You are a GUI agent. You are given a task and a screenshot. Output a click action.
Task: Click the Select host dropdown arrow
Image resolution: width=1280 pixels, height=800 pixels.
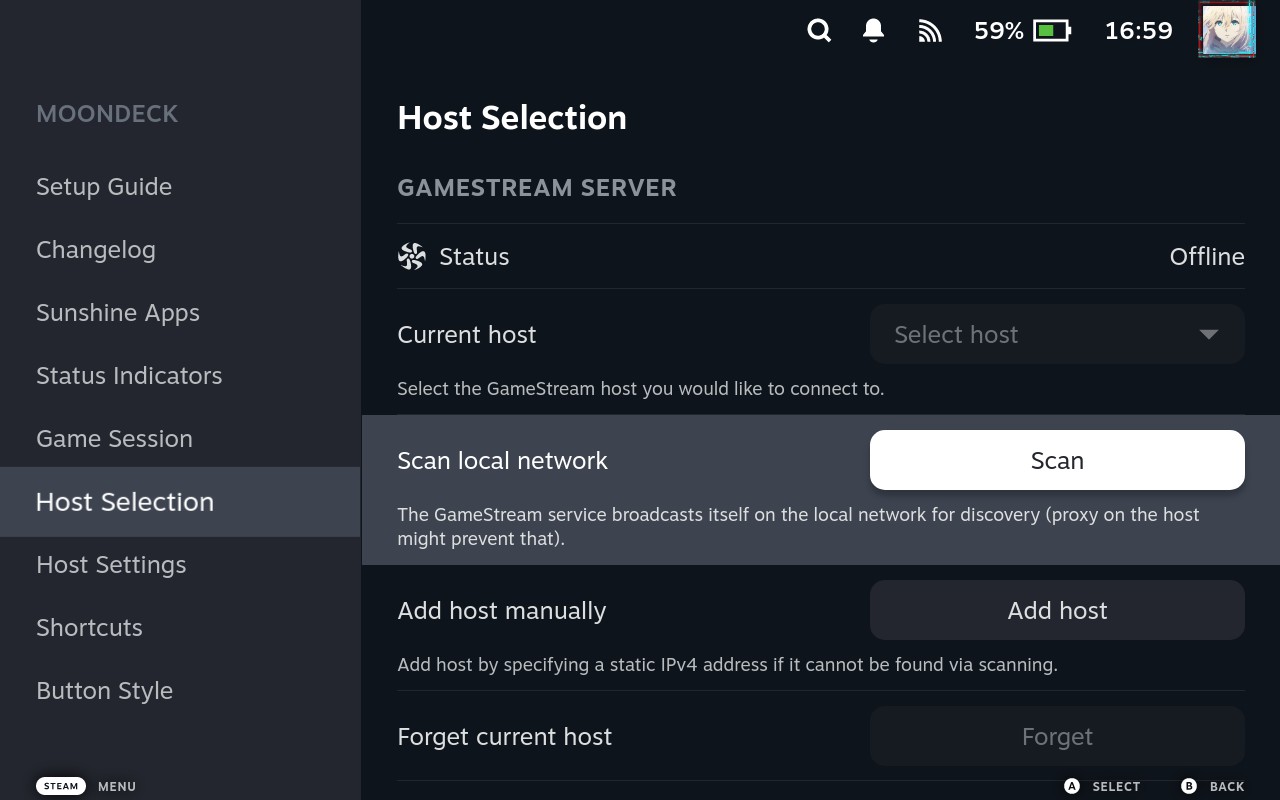[1208, 335]
